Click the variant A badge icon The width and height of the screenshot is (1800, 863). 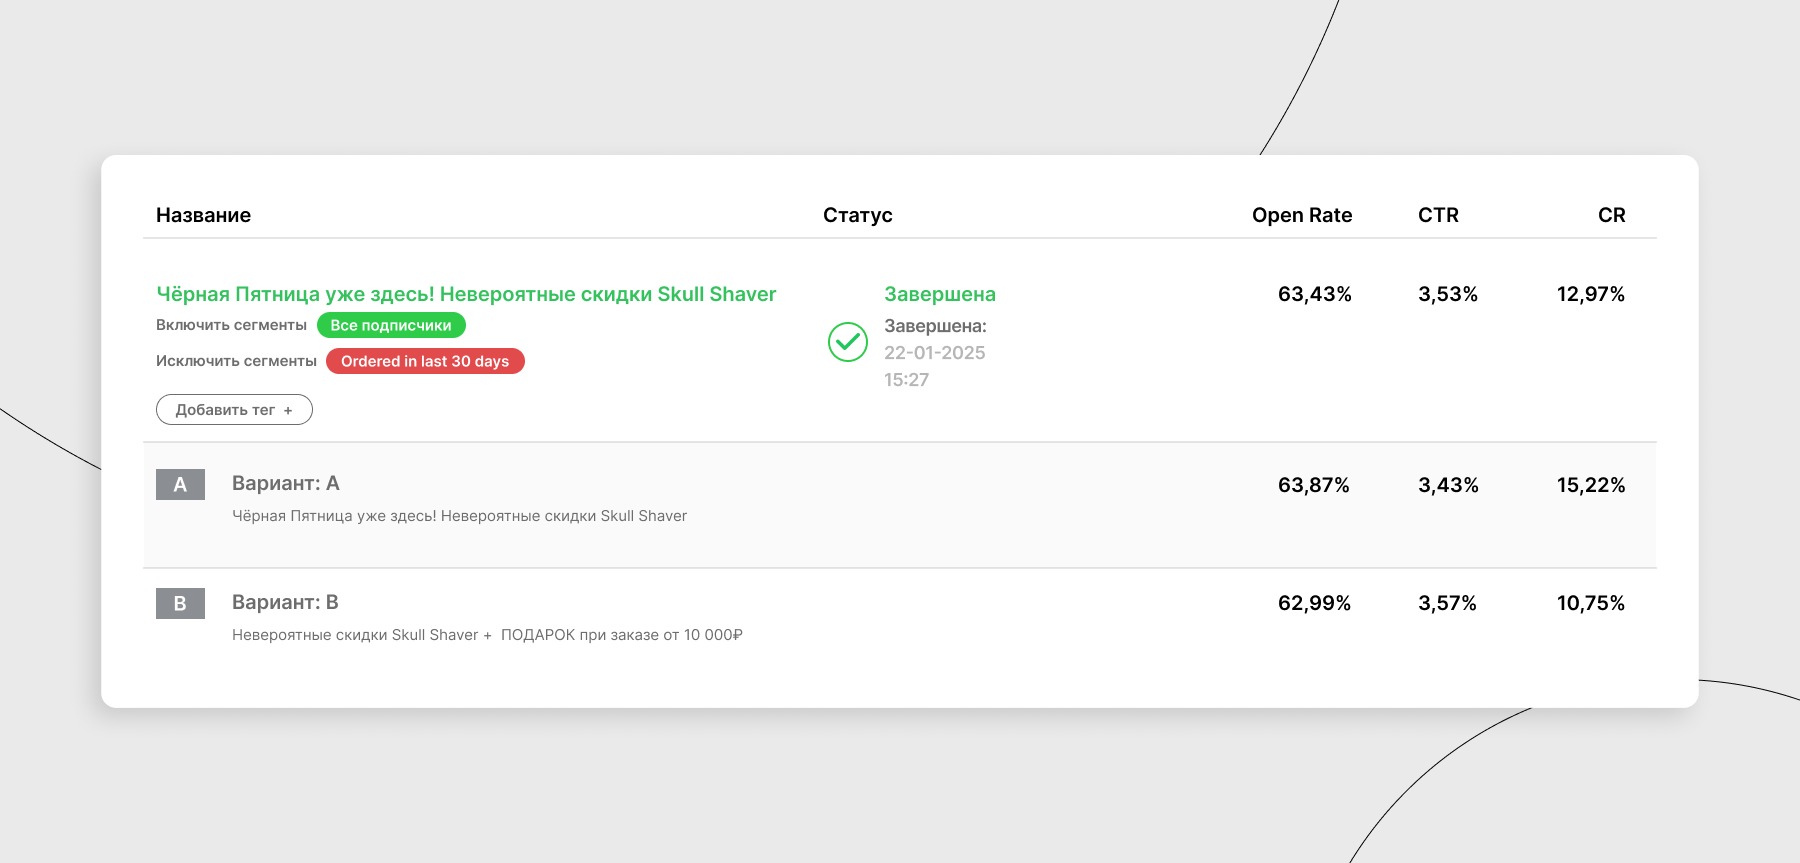tap(180, 485)
